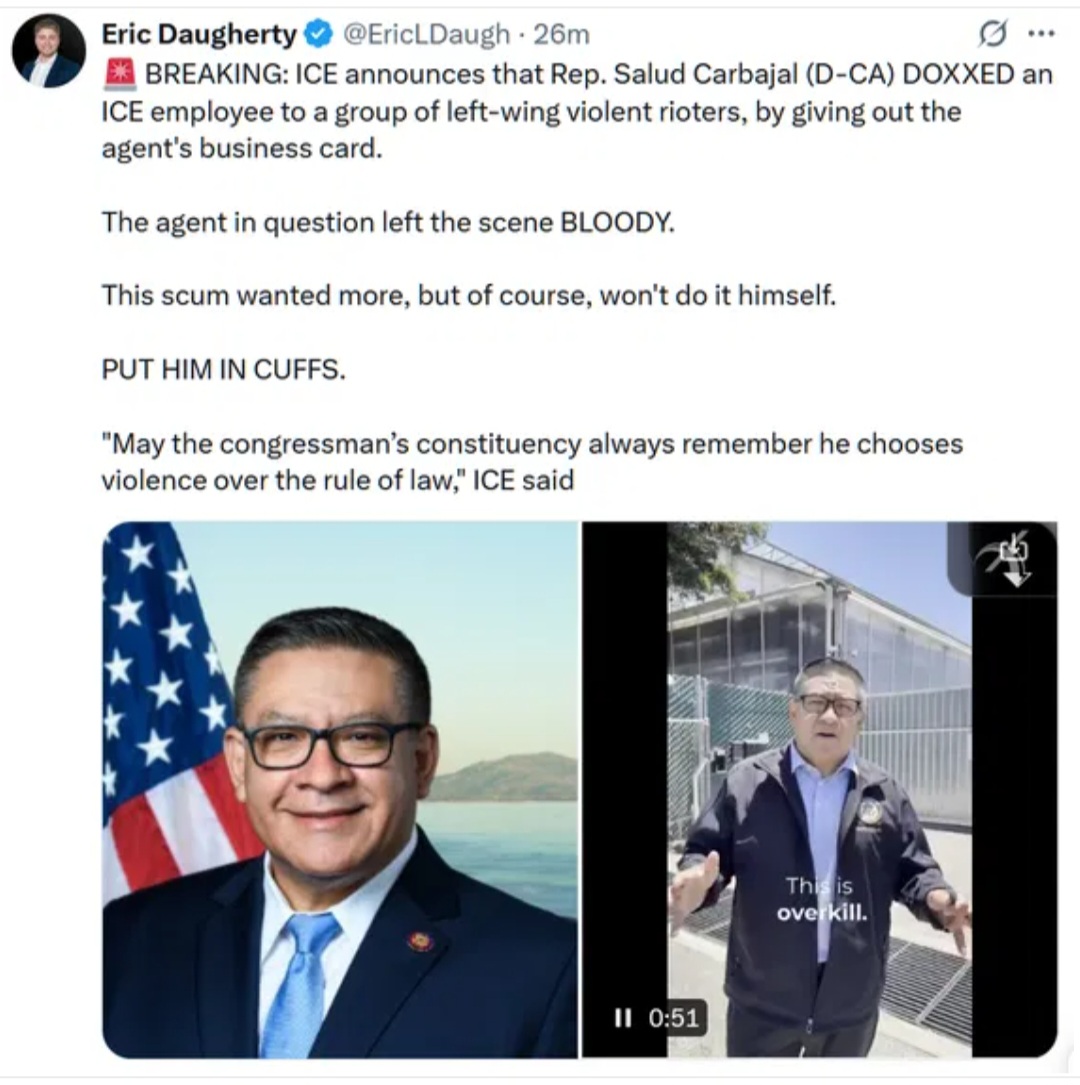Open the video showing the 'This is overkill.' caption
Viewport: 1080px width, 1085px height.
[820, 790]
